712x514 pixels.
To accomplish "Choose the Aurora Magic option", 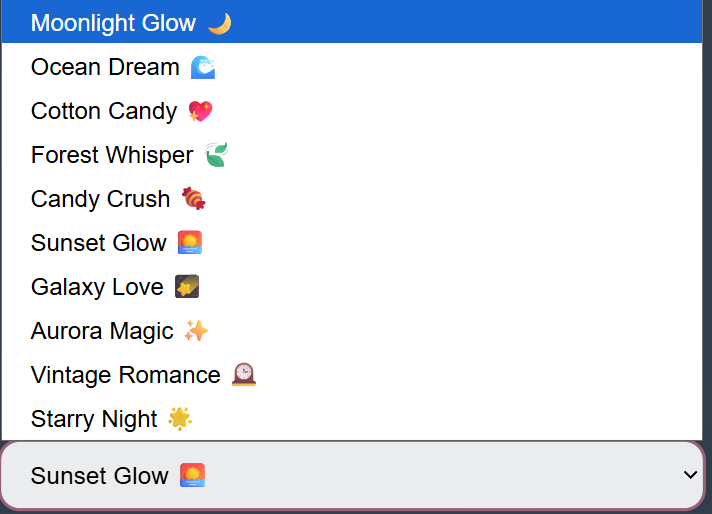I will (x=102, y=331).
